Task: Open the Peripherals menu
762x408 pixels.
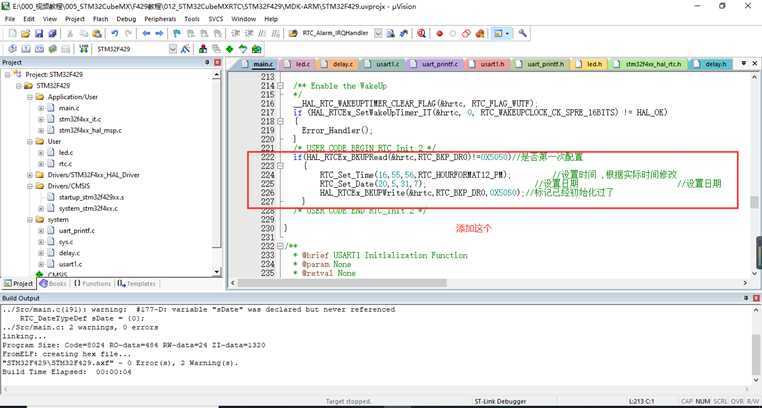Action: click(160, 19)
